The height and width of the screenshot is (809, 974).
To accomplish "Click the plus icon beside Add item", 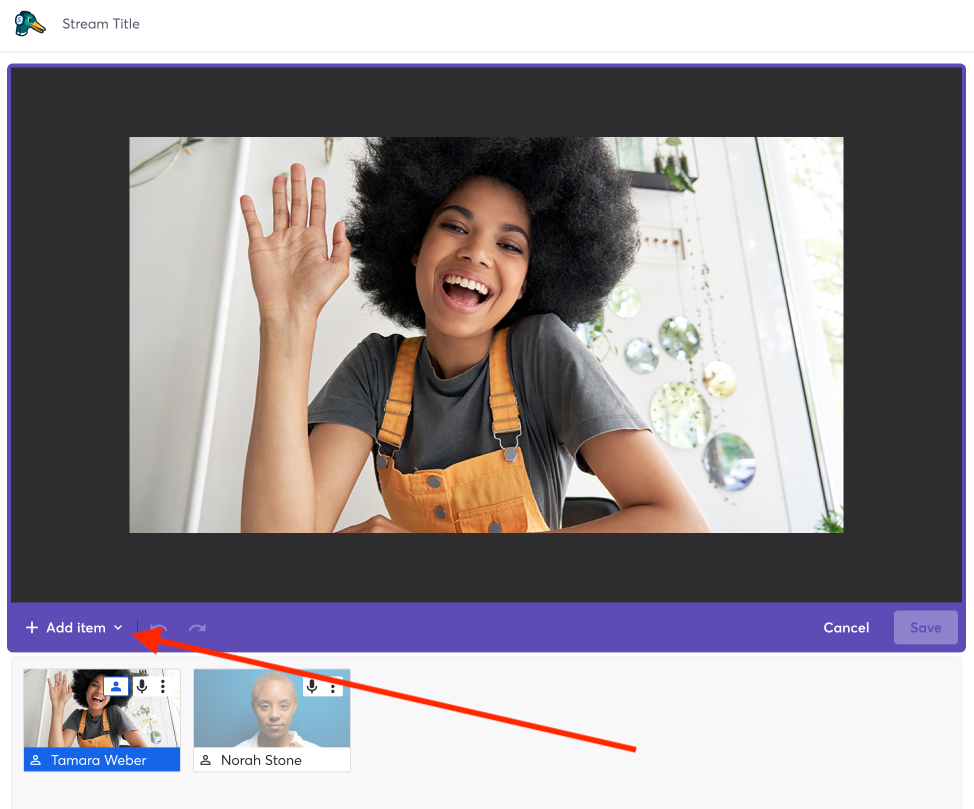I will pyautogui.click(x=32, y=628).
